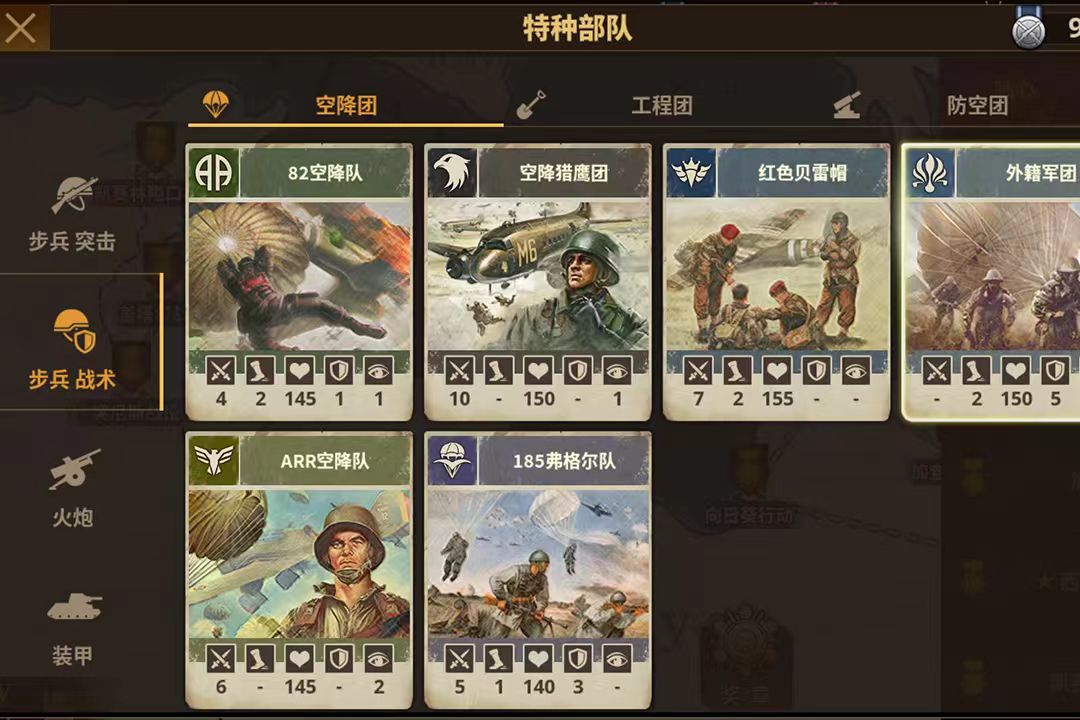Click the shovel icon beside 工程团

pyautogui.click(x=531, y=105)
